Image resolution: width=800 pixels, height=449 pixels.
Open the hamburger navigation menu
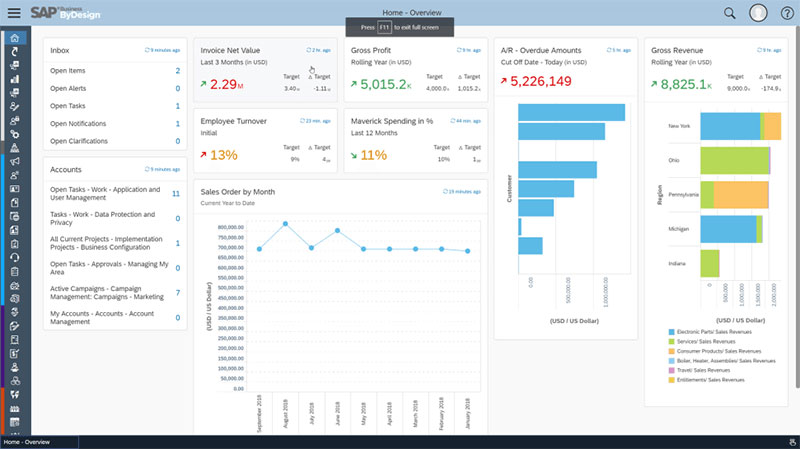click(14, 13)
